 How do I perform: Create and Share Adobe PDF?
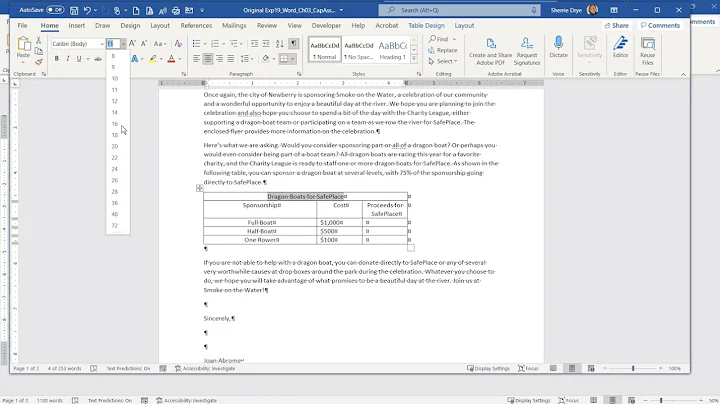(490, 50)
